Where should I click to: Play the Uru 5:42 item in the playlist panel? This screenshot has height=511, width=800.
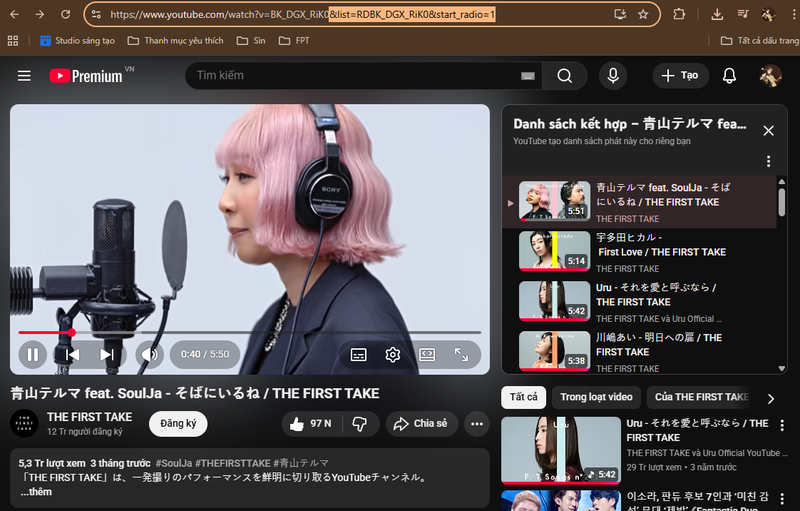coord(639,302)
